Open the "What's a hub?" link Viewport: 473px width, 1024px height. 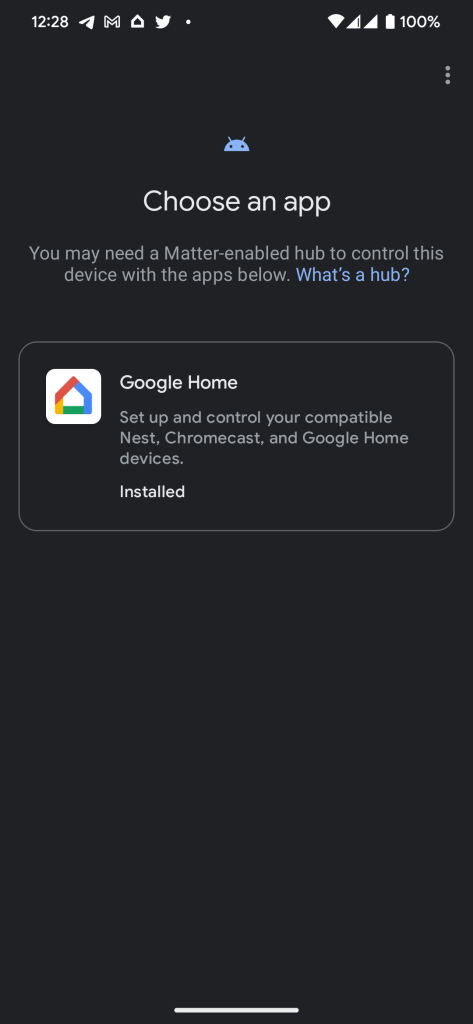[x=353, y=274]
